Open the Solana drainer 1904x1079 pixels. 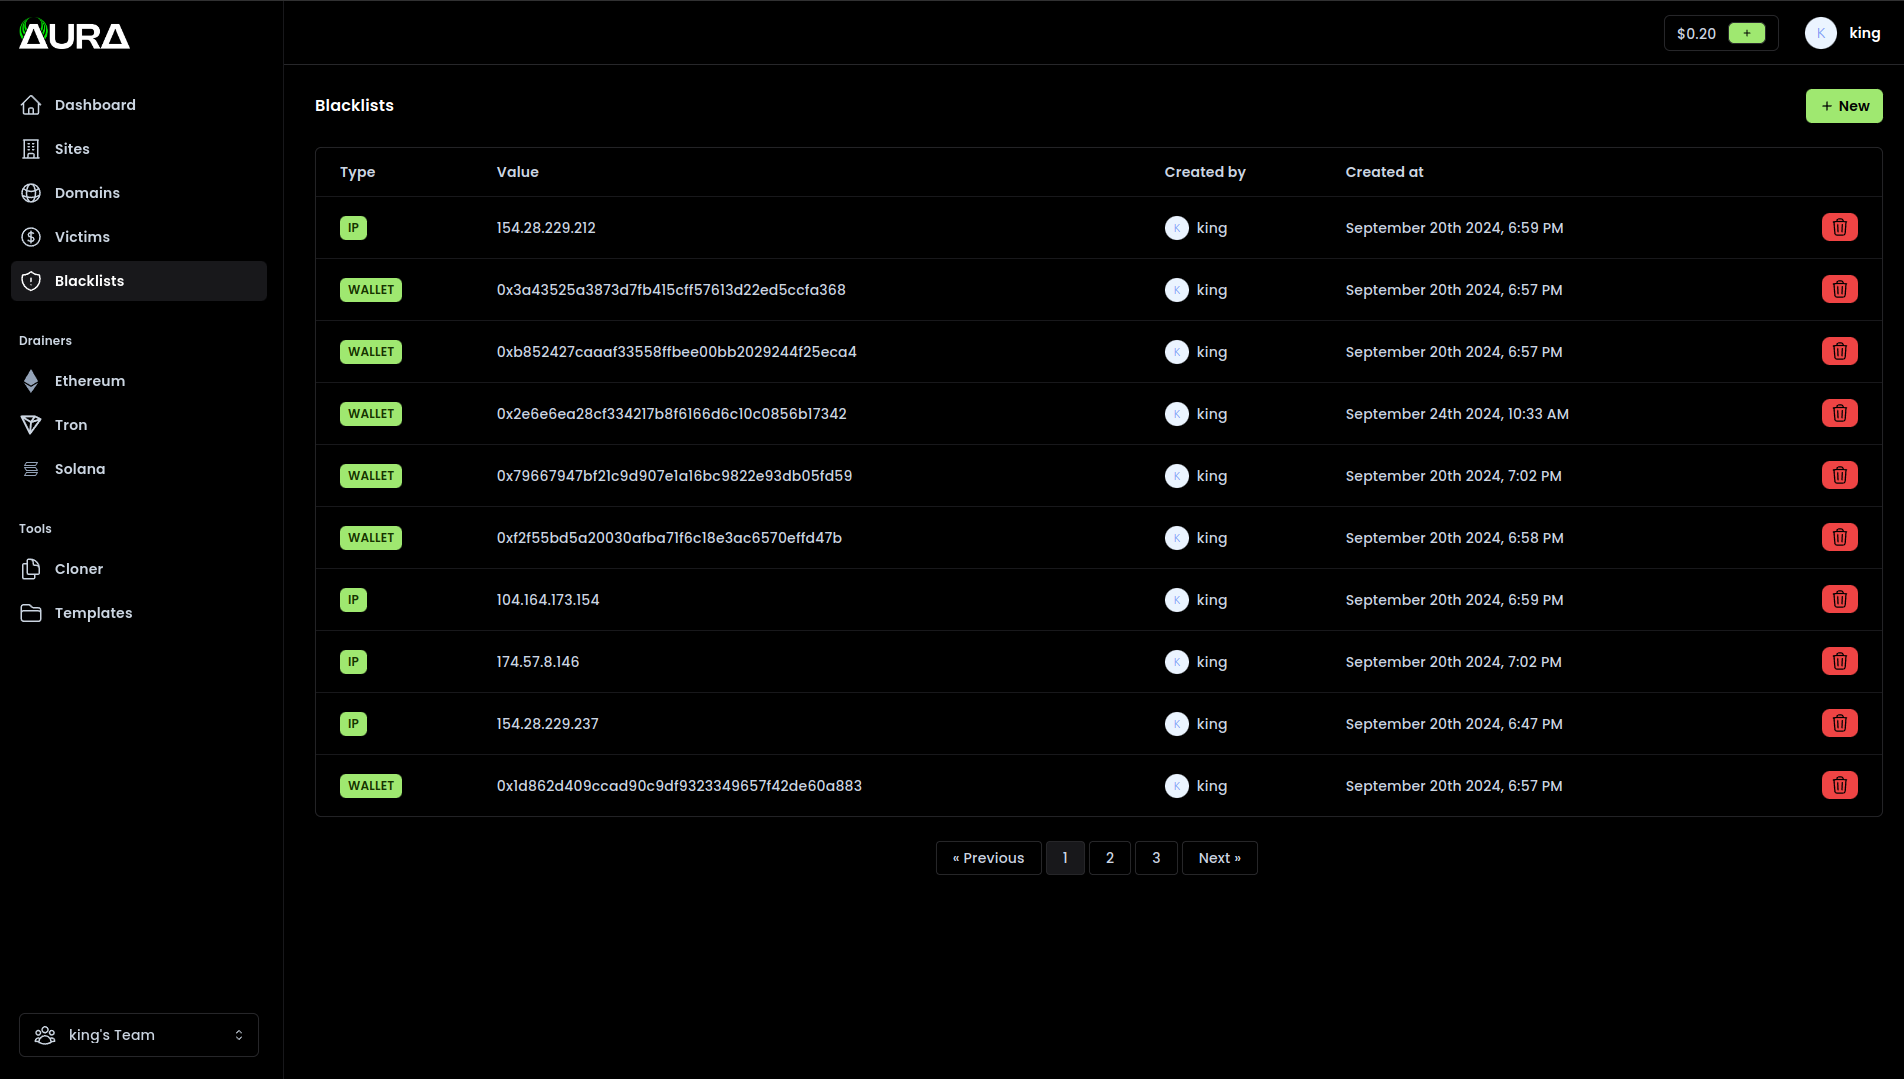[80, 468]
